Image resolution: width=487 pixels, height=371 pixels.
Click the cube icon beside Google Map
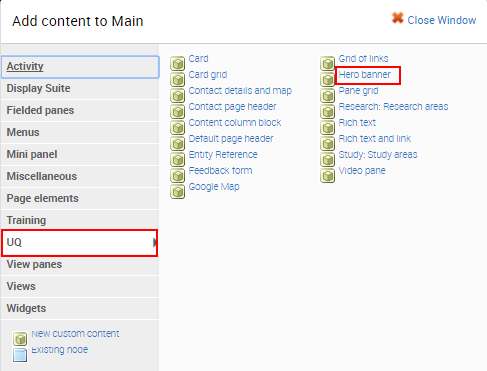point(177,191)
